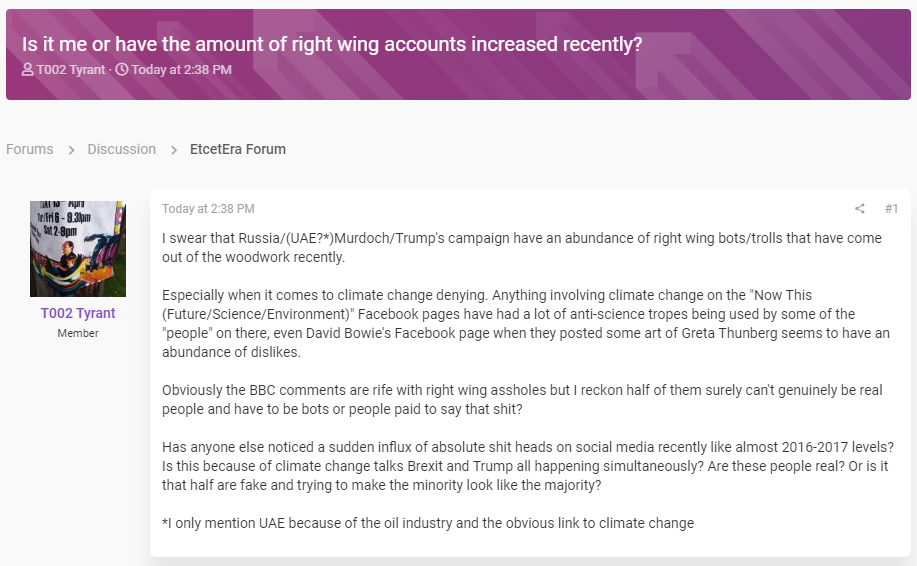The width and height of the screenshot is (917, 566).
Task: Click the share icon on post #1
Action: pyautogui.click(x=860, y=209)
